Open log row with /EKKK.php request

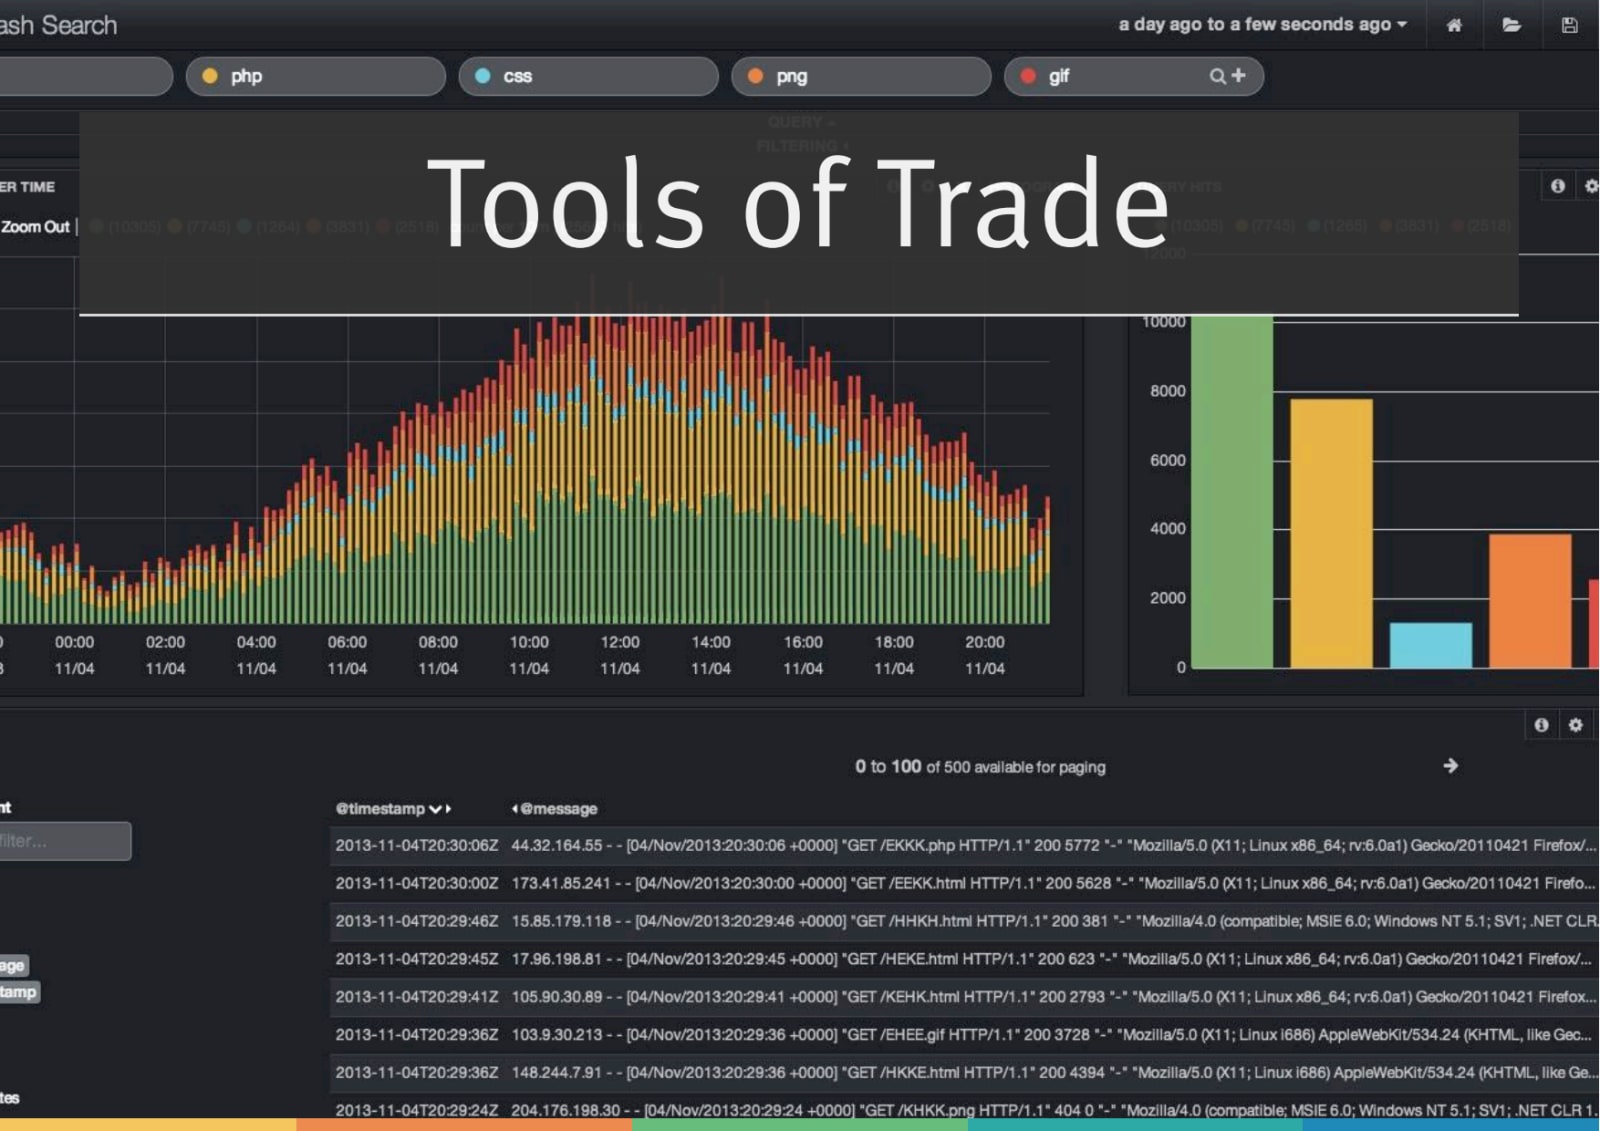(x=965, y=845)
